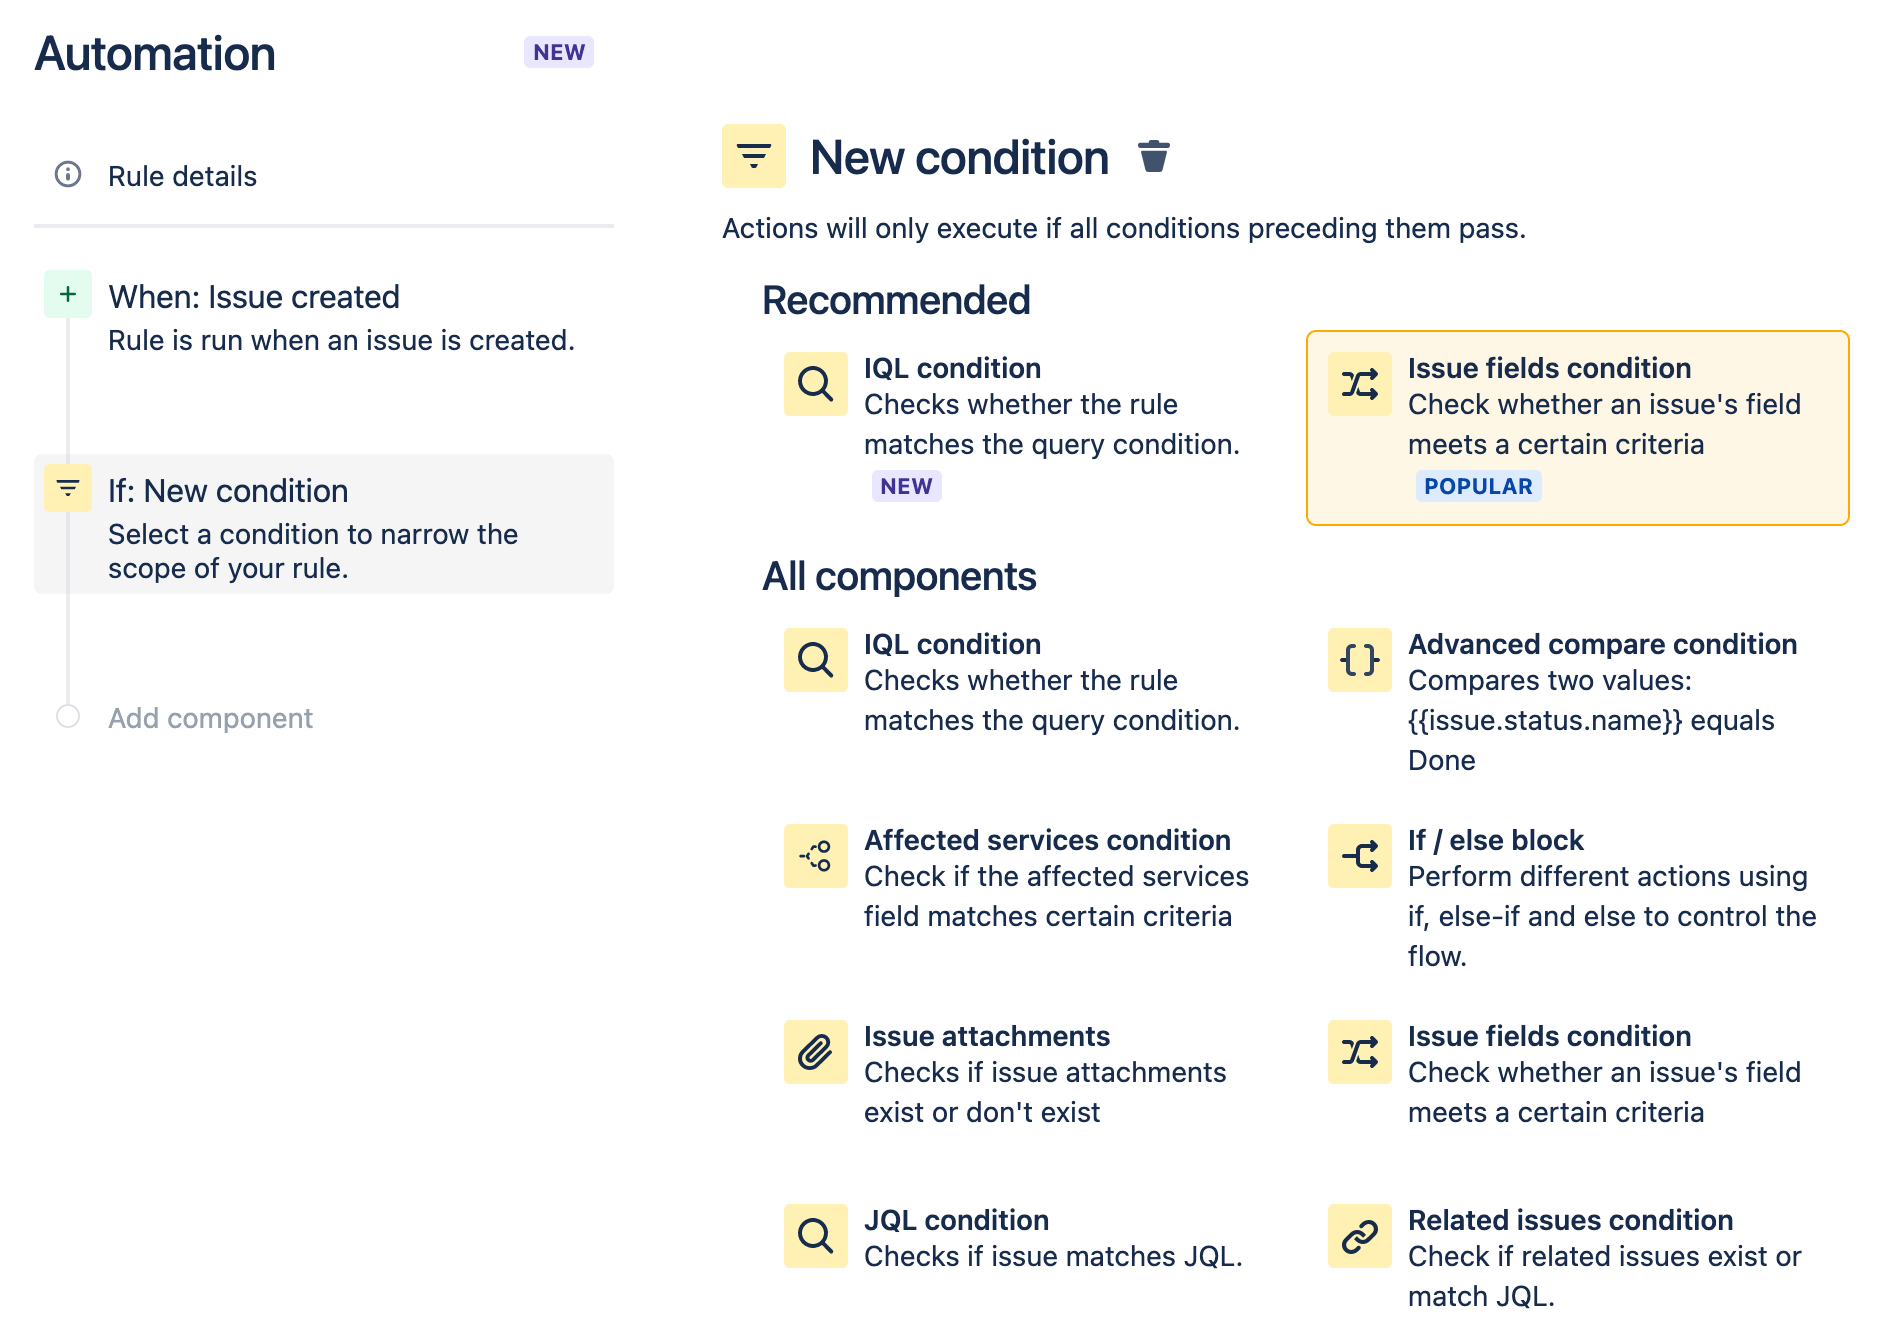
Task: Click the NEW badge beside Automation
Action: point(558,52)
